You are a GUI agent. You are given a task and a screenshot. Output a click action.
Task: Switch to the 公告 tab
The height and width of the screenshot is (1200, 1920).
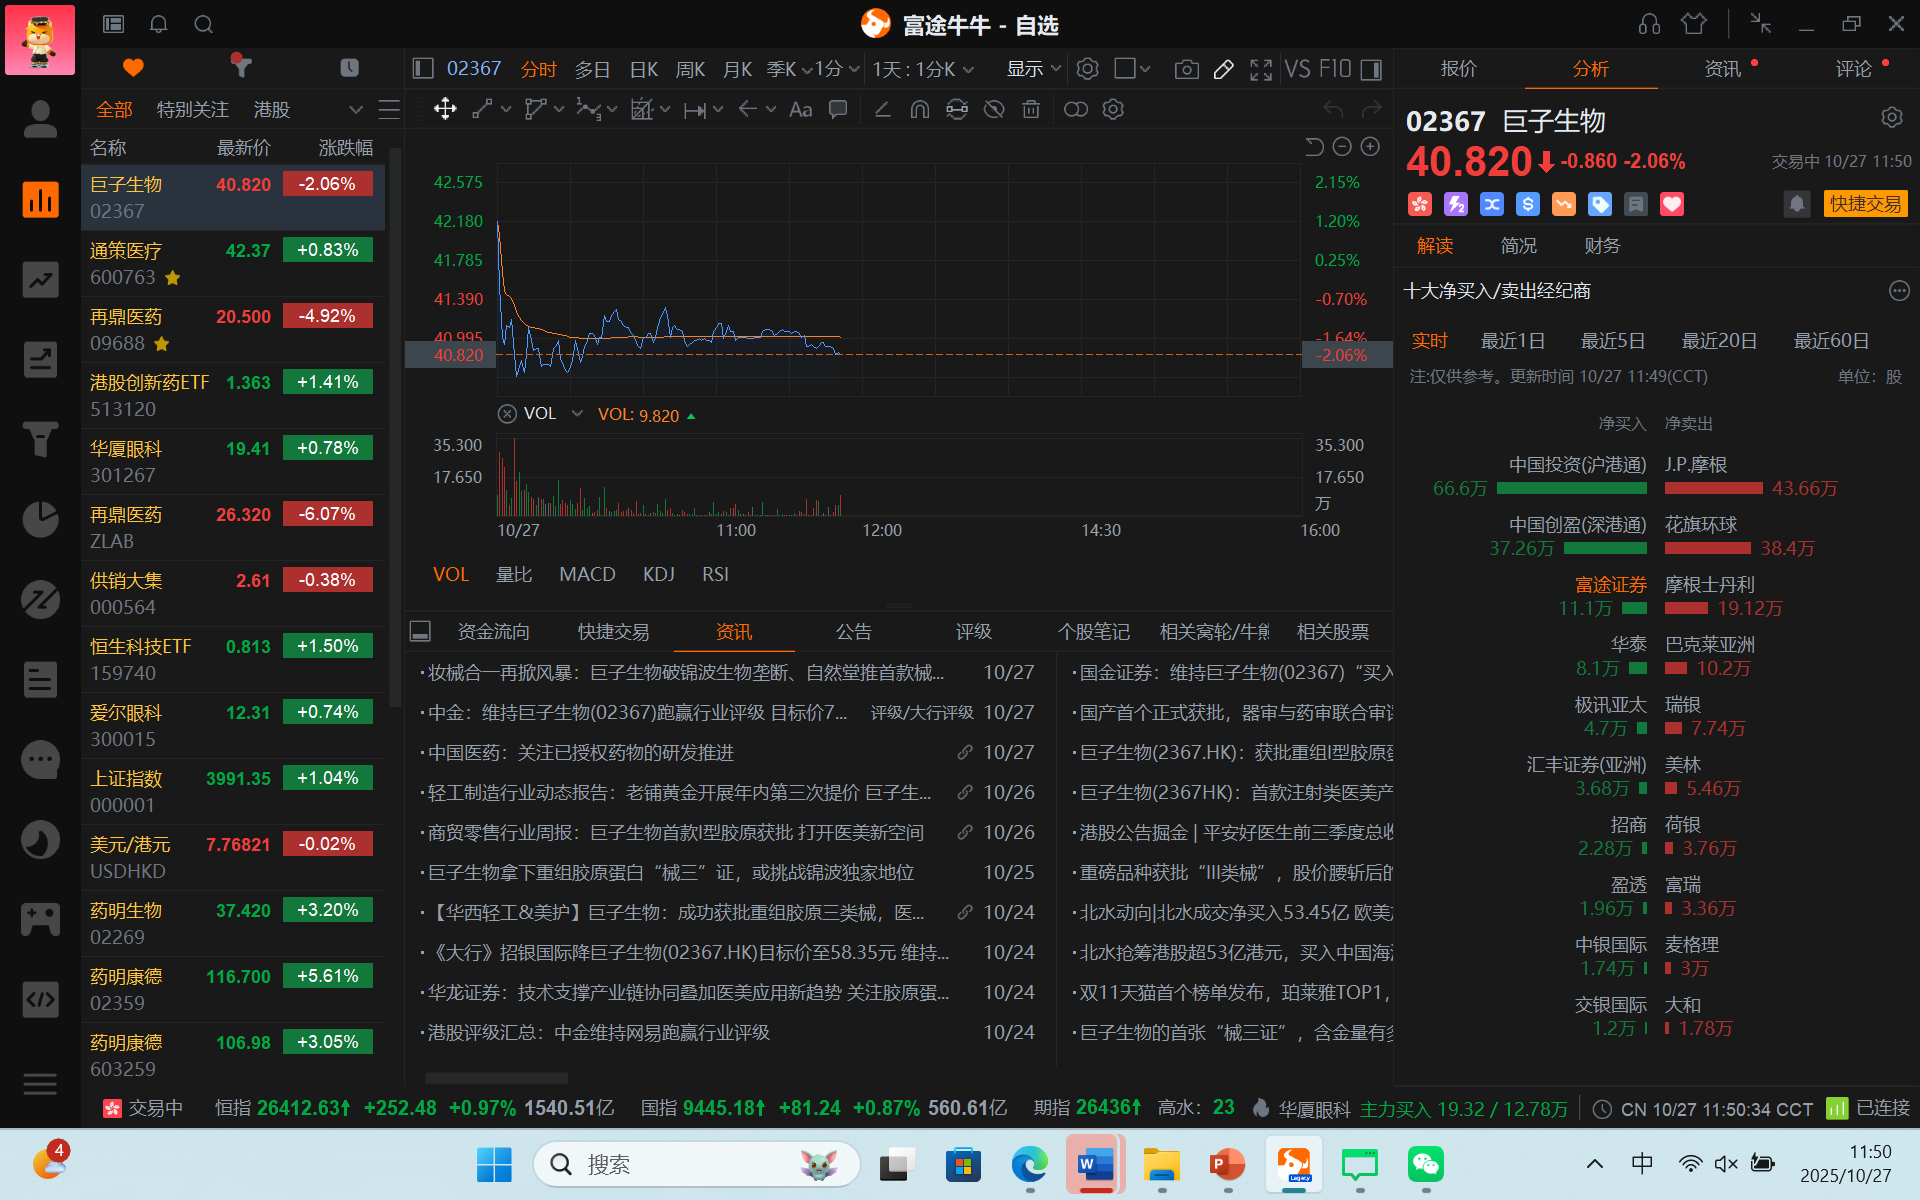click(x=853, y=632)
